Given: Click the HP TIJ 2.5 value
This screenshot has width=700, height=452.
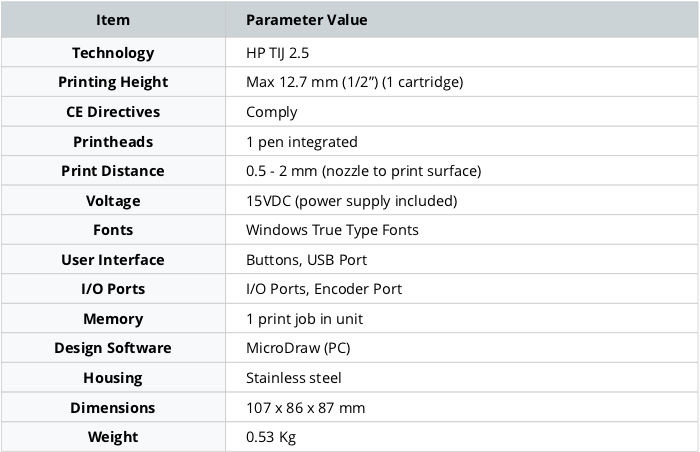Looking at the screenshot, I should point(277,53).
